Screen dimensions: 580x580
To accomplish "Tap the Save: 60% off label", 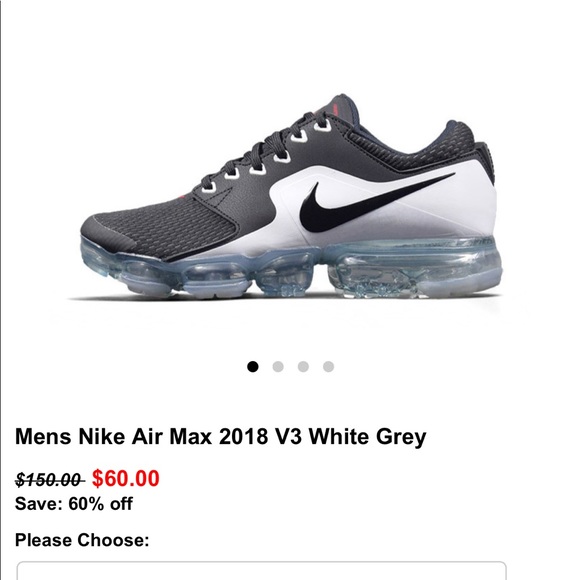I will 74,504.
